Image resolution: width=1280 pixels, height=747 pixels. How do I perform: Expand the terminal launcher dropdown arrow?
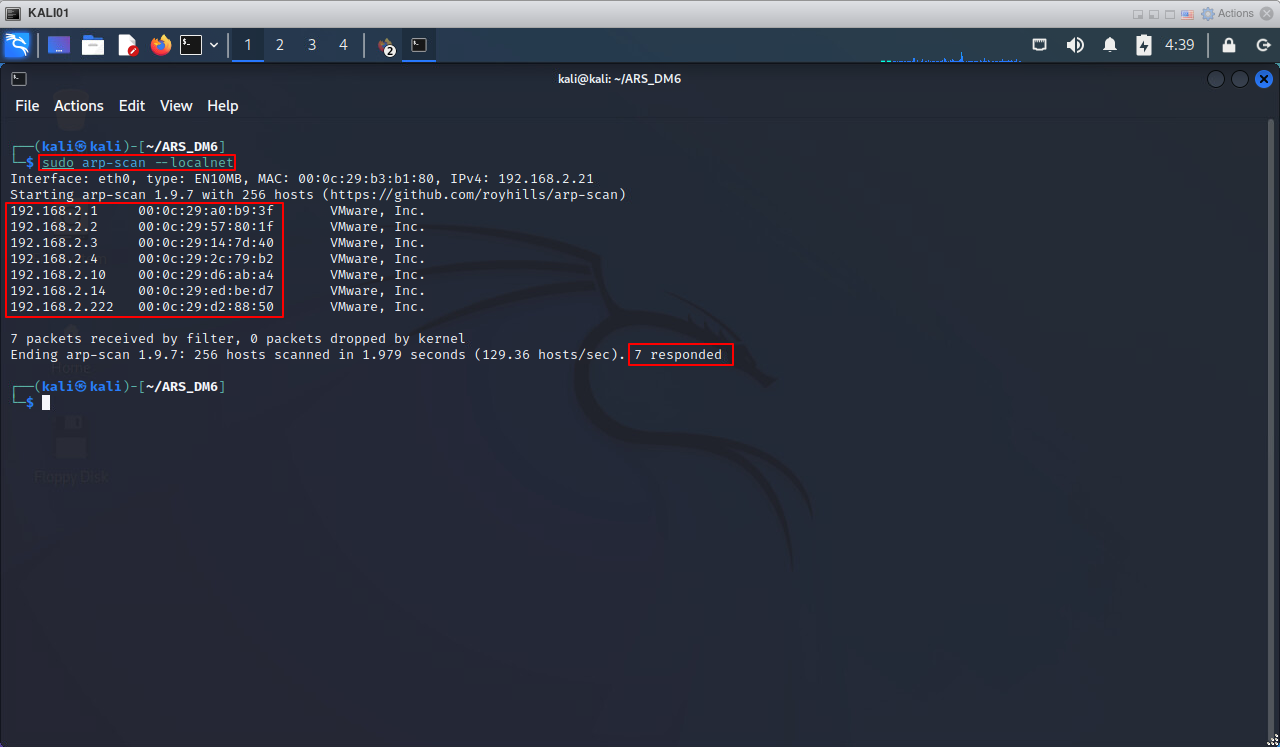coord(214,45)
